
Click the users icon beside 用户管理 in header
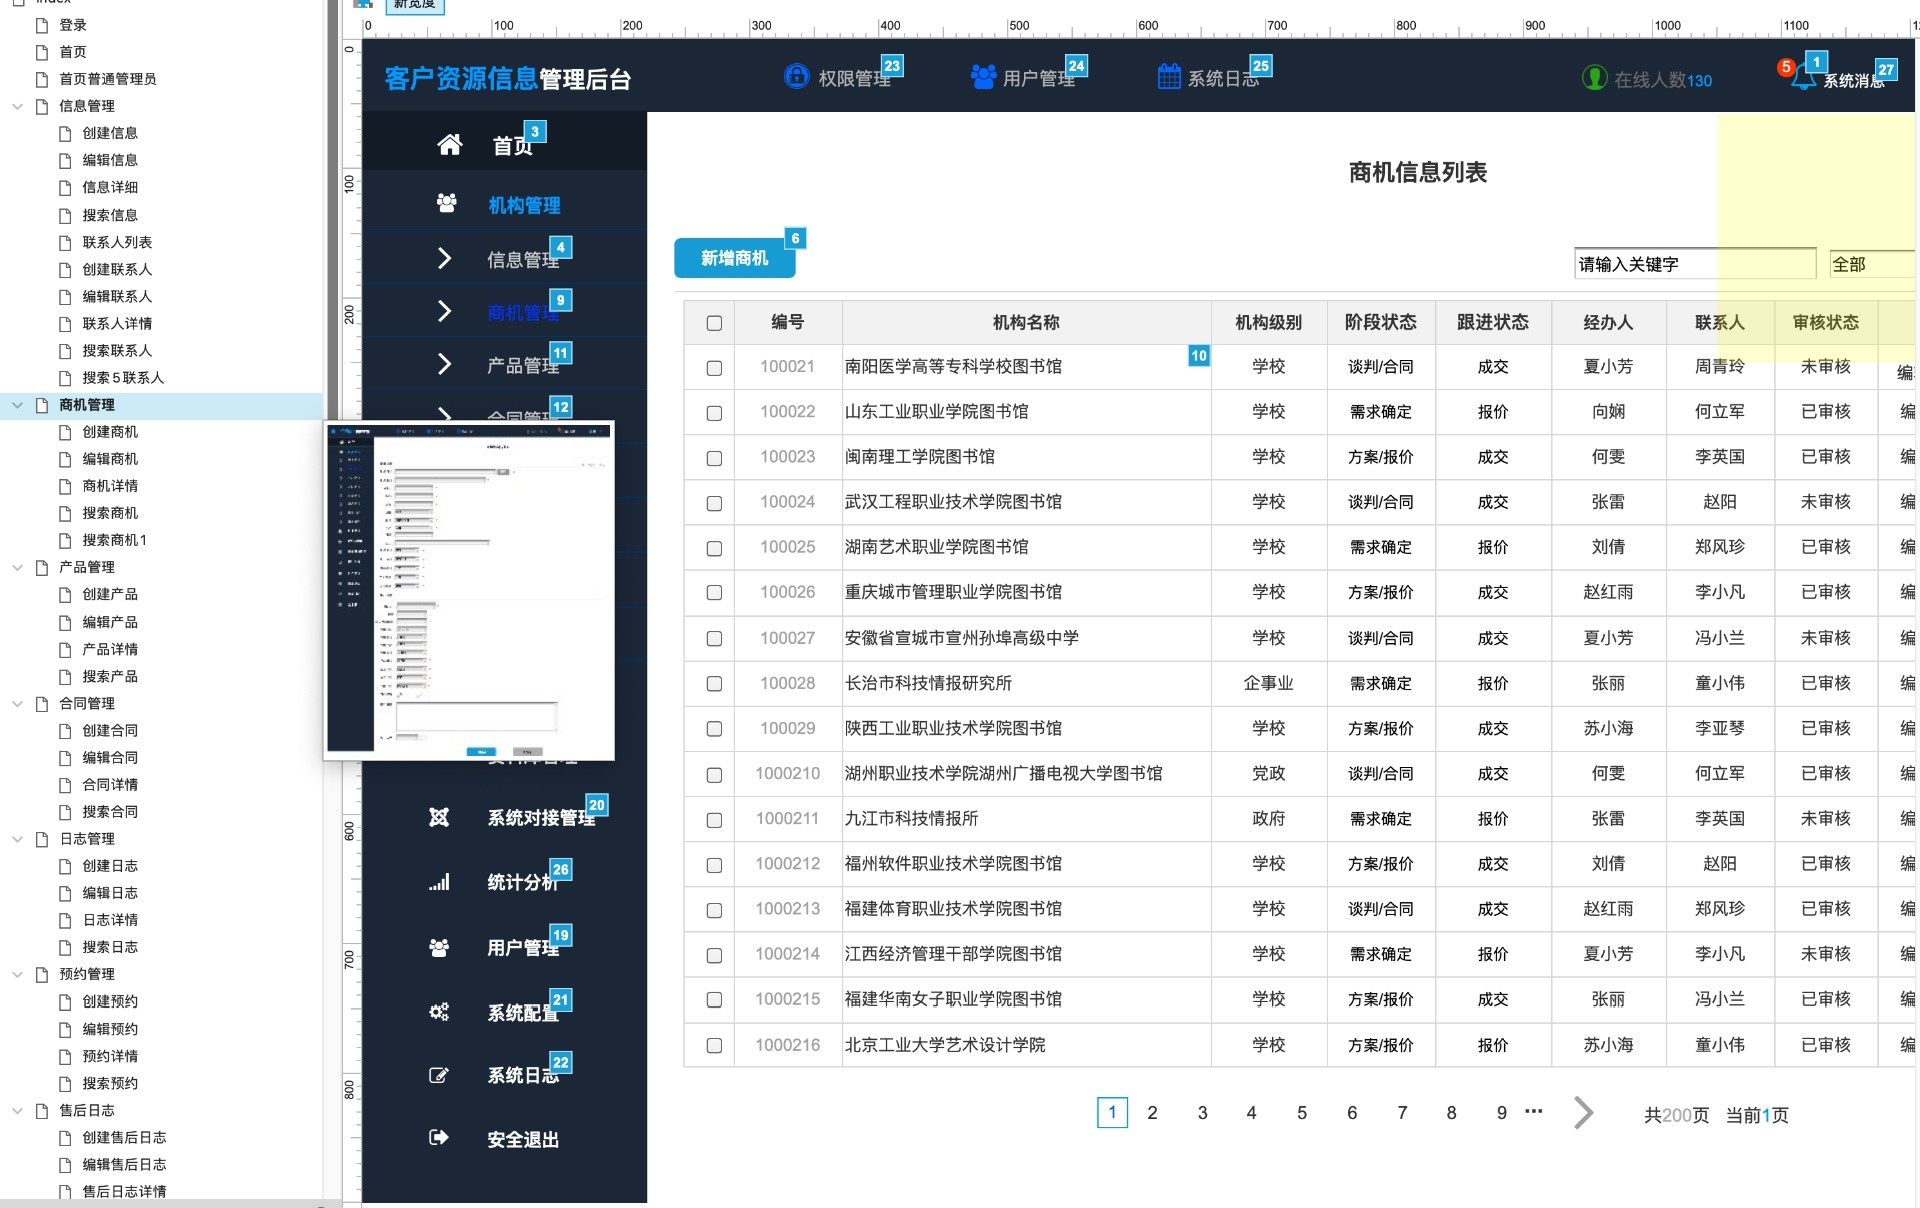[983, 77]
